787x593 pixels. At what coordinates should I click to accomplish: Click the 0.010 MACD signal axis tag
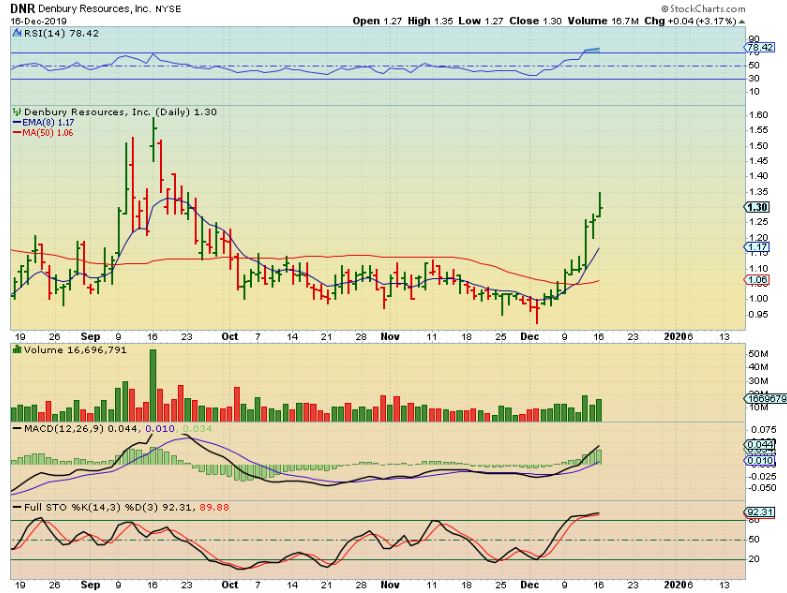(x=760, y=461)
